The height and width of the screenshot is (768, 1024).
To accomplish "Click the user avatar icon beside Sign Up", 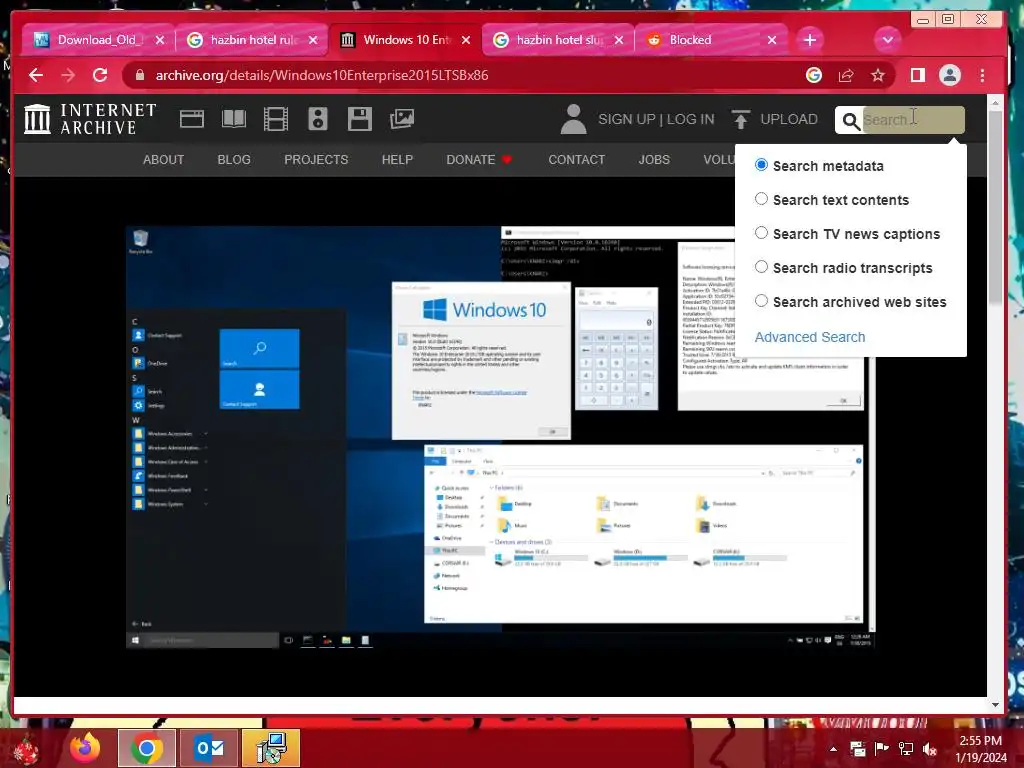I will pos(573,119).
